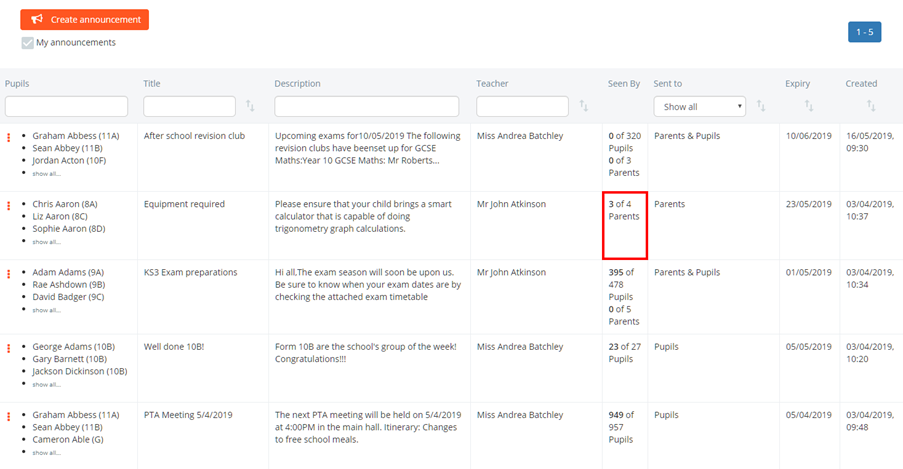
Task: Open the options menu for Well done 10B! row
Action: tap(9, 348)
